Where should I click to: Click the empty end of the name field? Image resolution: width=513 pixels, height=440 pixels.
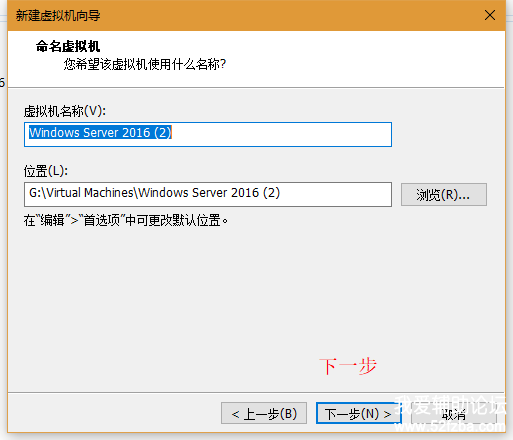282,134
